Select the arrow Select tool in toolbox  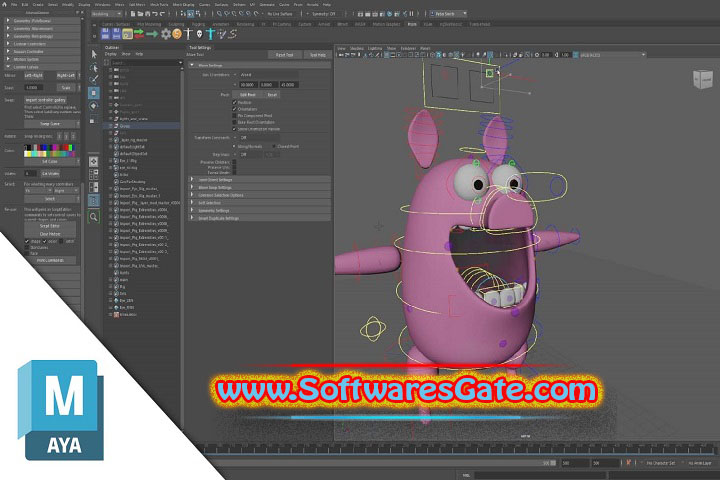point(95,53)
